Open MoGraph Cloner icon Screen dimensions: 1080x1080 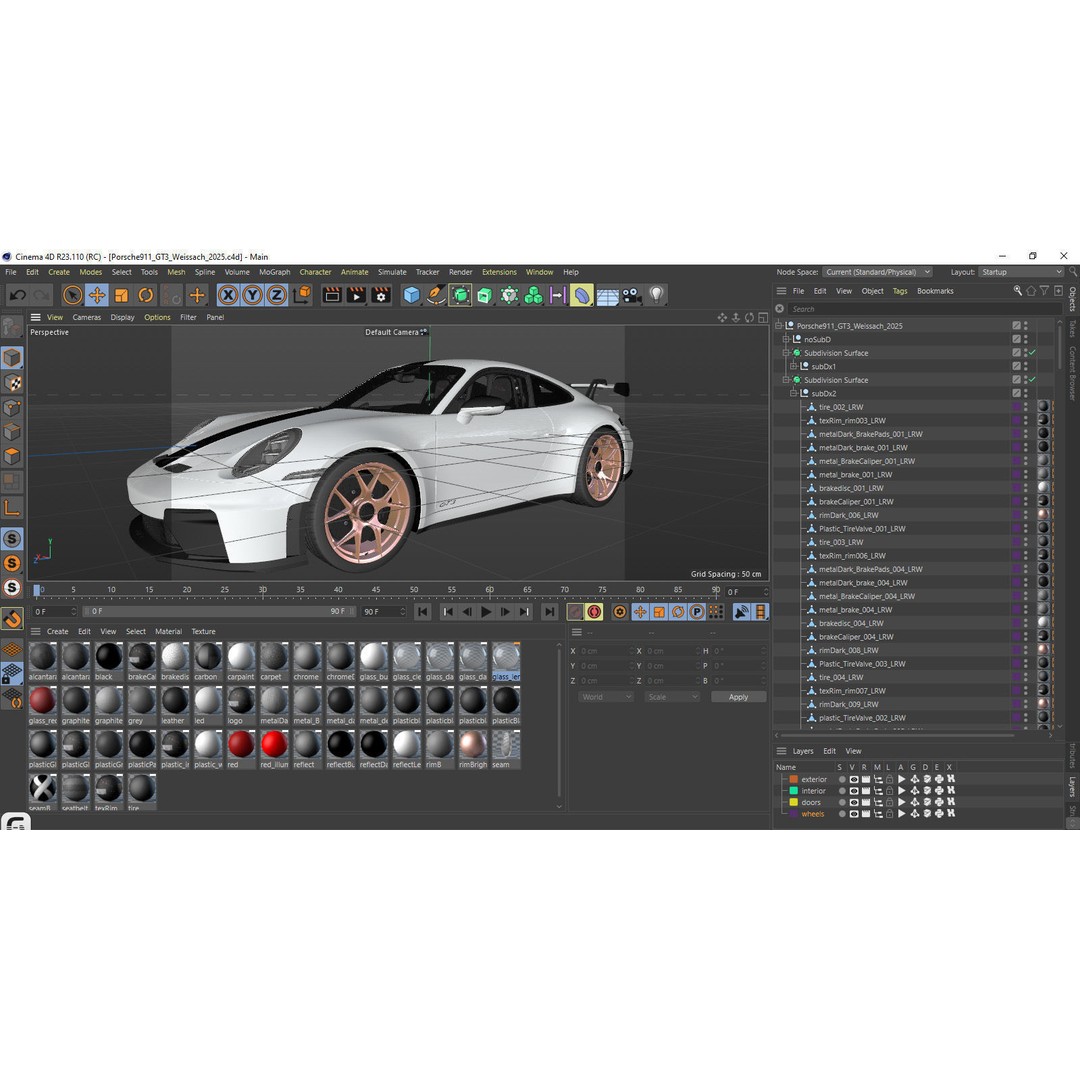(x=533, y=295)
